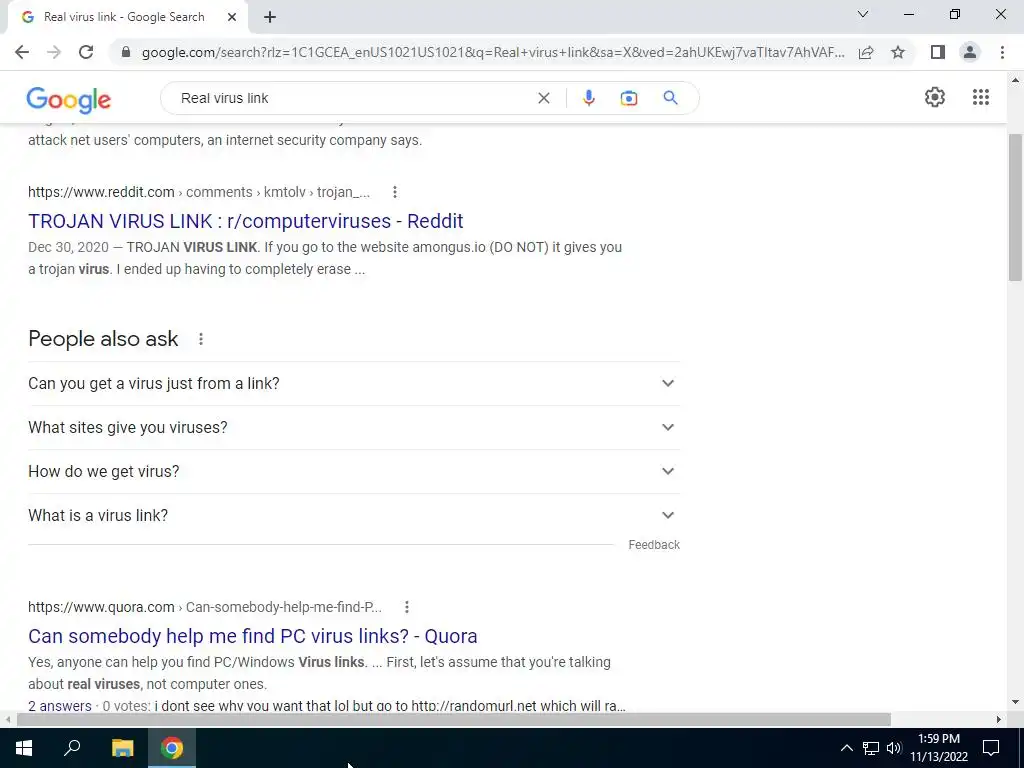The height and width of the screenshot is (768, 1024).
Task: Bookmark this tab with the star icon
Action: tap(898, 52)
